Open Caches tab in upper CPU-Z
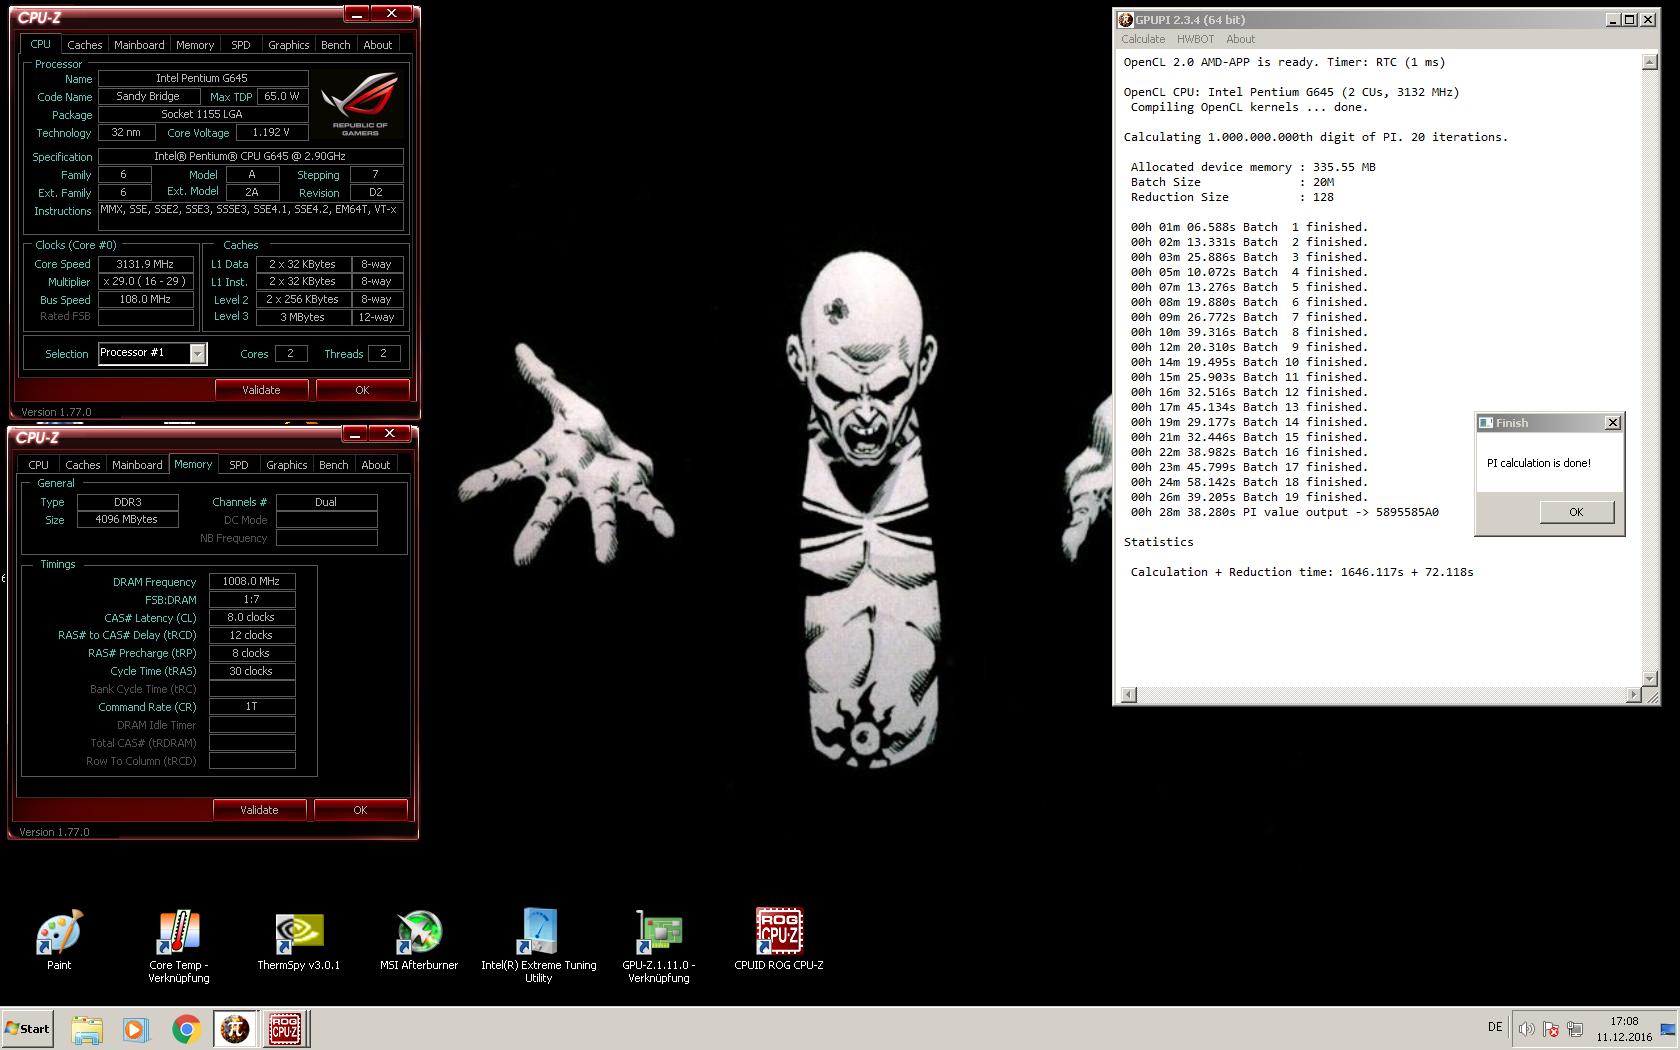This screenshot has width=1680, height=1050. (84, 45)
